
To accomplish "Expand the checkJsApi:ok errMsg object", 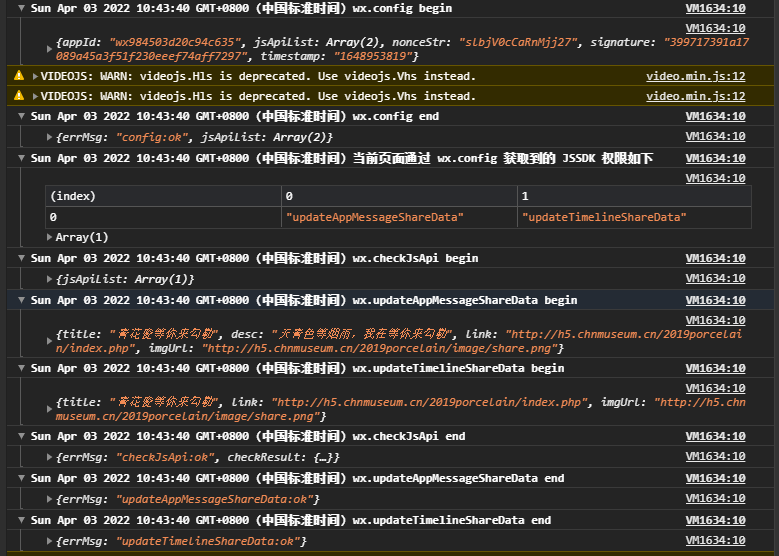I will click(x=49, y=457).
